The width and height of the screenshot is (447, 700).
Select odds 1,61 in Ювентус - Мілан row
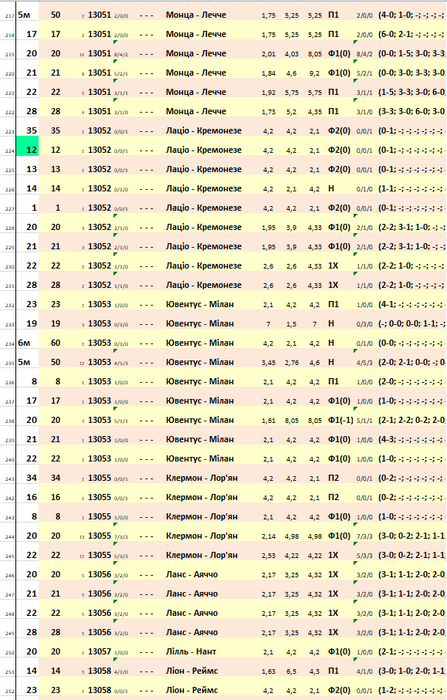268,421
